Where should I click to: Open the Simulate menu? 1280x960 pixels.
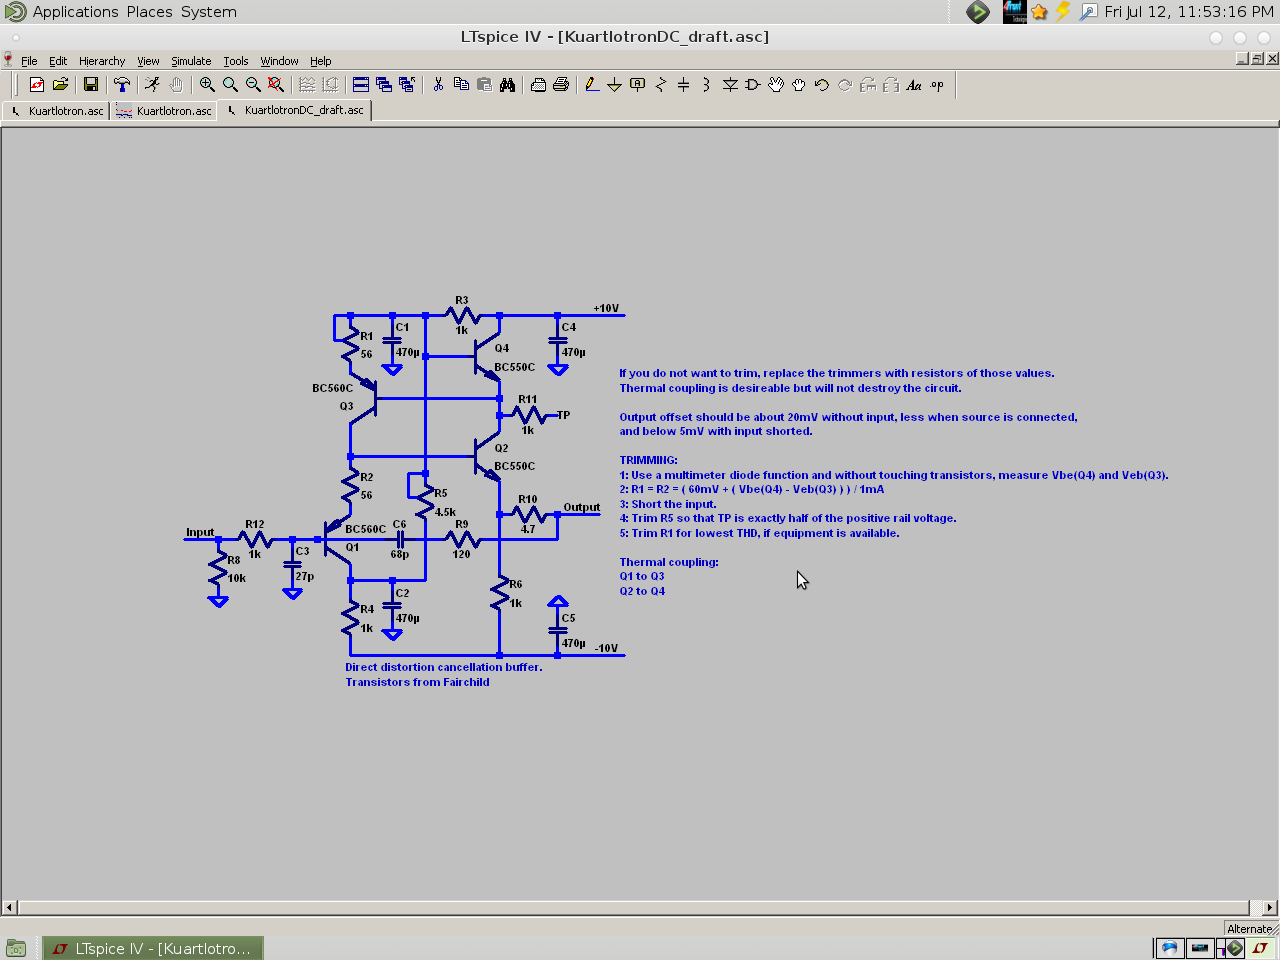tap(191, 61)
